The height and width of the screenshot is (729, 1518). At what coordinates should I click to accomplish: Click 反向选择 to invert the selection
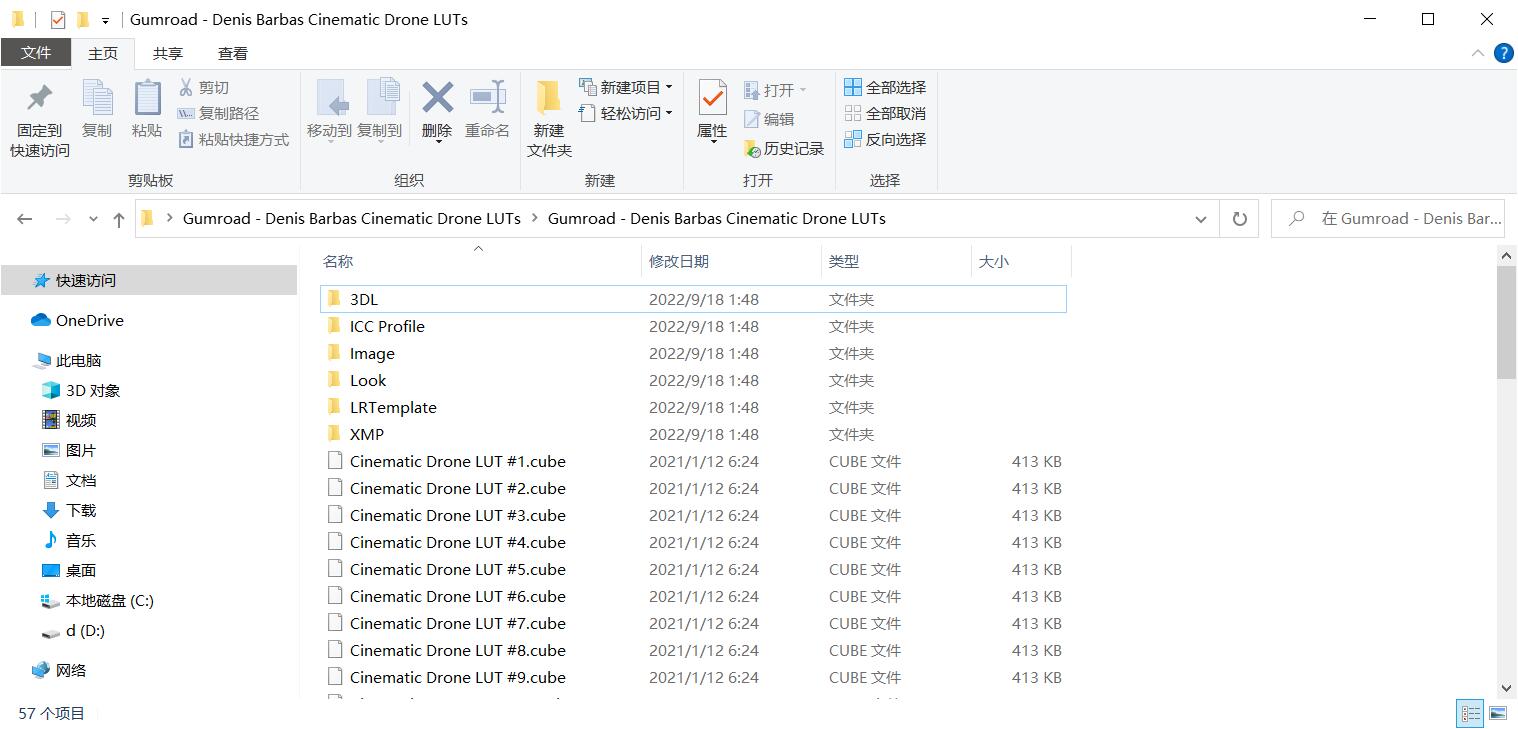pyautogui.click(x=885, y=140)
